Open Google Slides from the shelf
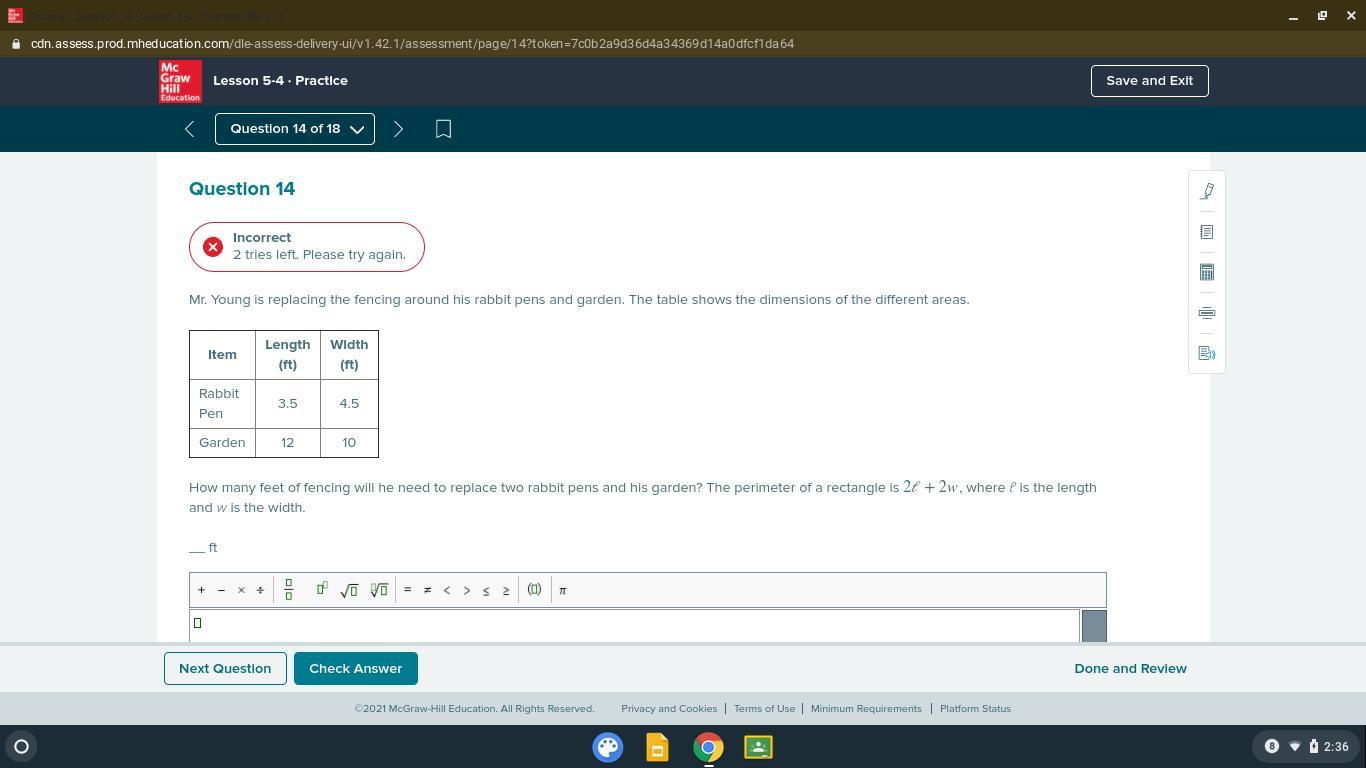Image resolution: width=1366 pixels, height=768 pixels. [x=658, y=747]
